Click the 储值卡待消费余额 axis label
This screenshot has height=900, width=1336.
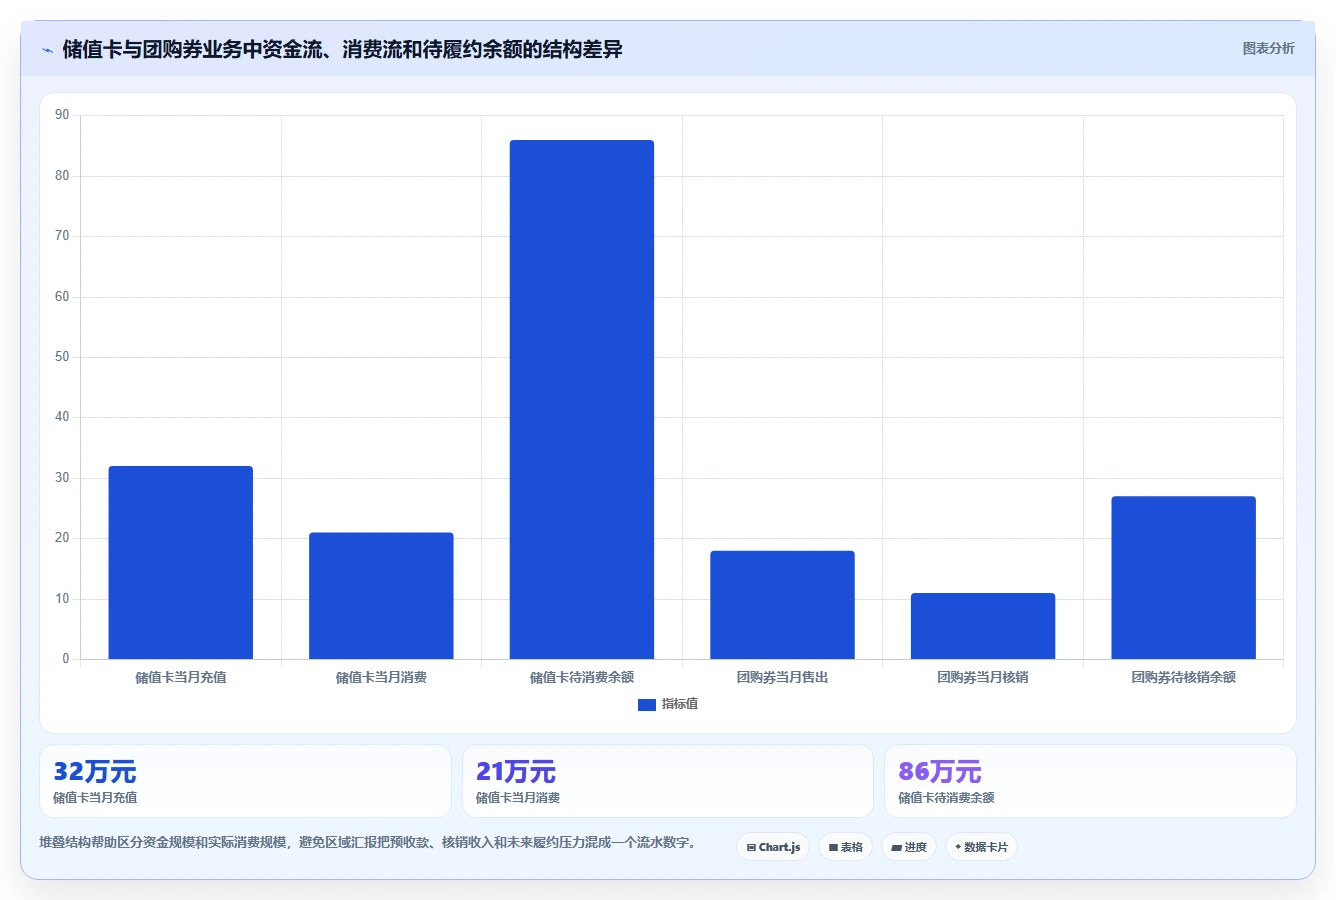point(582,677)
